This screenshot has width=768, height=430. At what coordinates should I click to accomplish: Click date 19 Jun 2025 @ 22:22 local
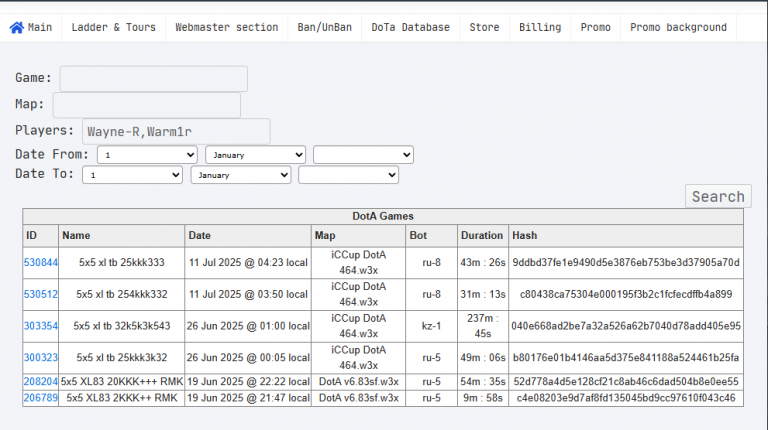click(x=248, y=382)
